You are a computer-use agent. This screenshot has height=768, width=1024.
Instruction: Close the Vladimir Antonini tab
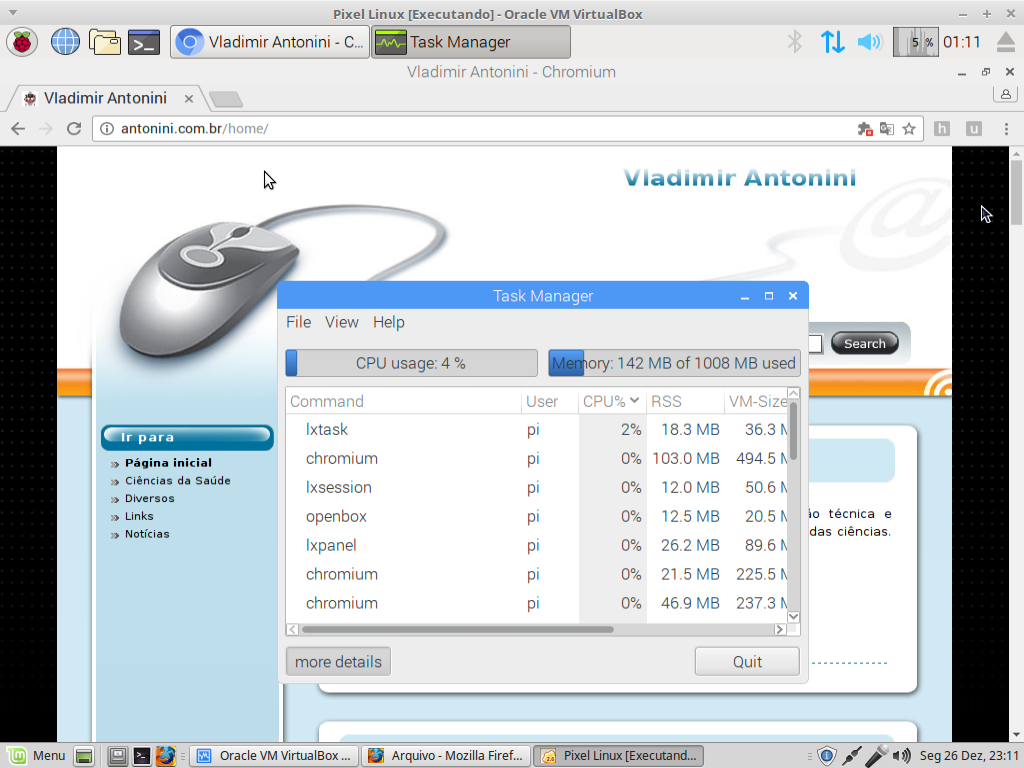coord(189,99)
